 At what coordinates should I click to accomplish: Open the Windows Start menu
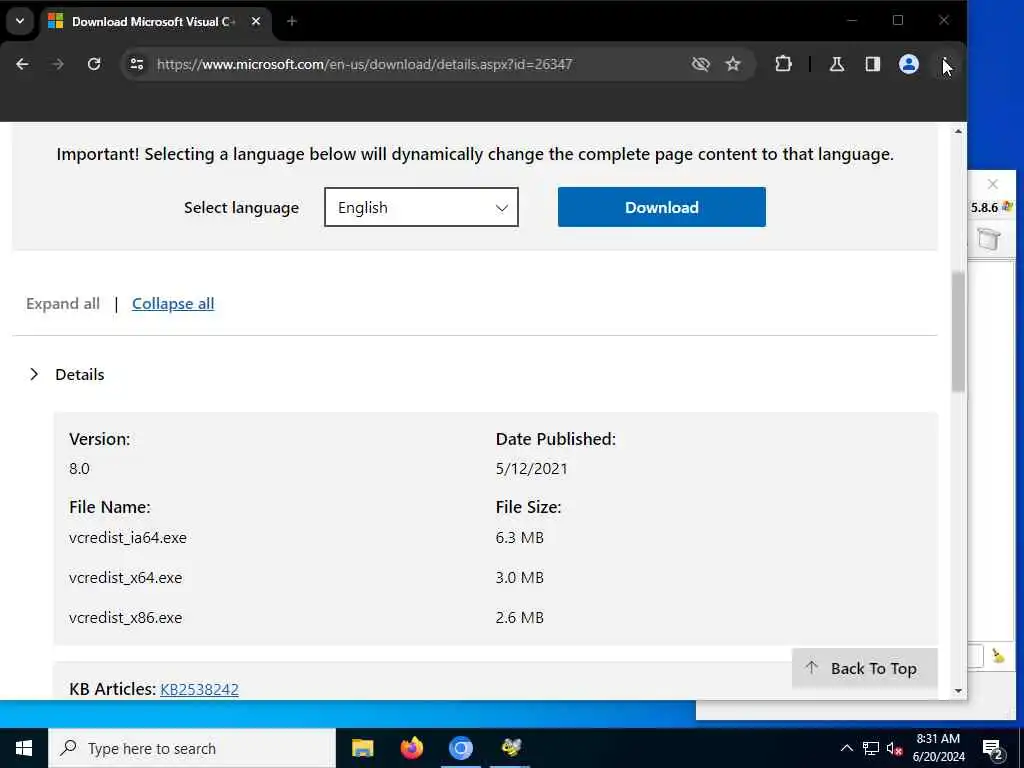point(24,748)
